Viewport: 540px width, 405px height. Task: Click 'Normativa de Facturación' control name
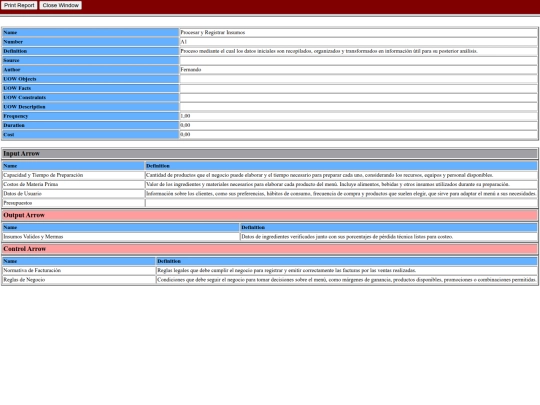click(x=32, y=271)
